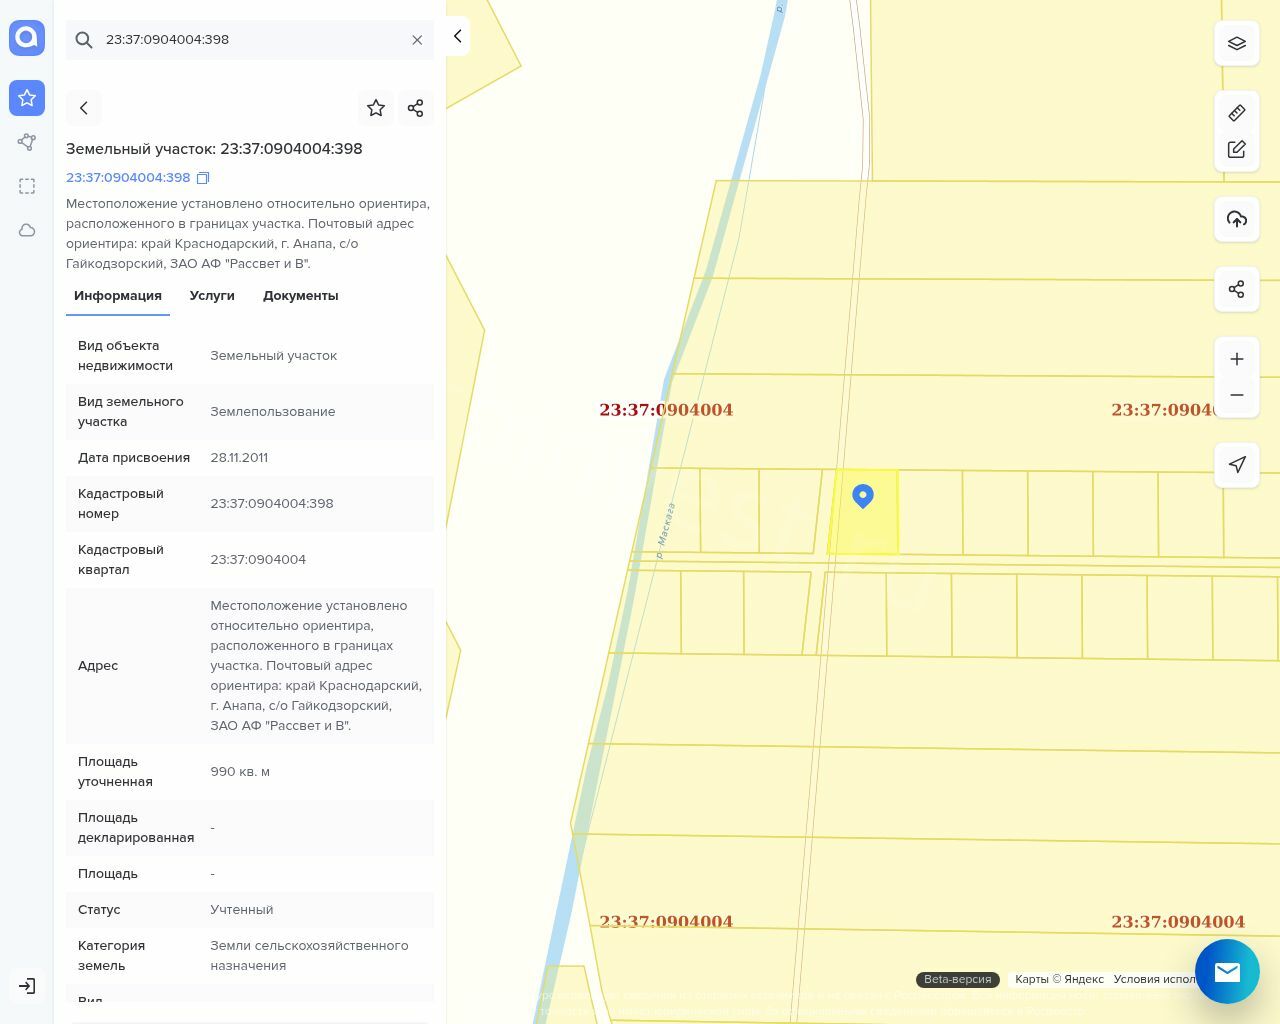This screenshot has width=1280, height=1024.
Task: Open the mail chat support button
Action: coord(1227,971)
